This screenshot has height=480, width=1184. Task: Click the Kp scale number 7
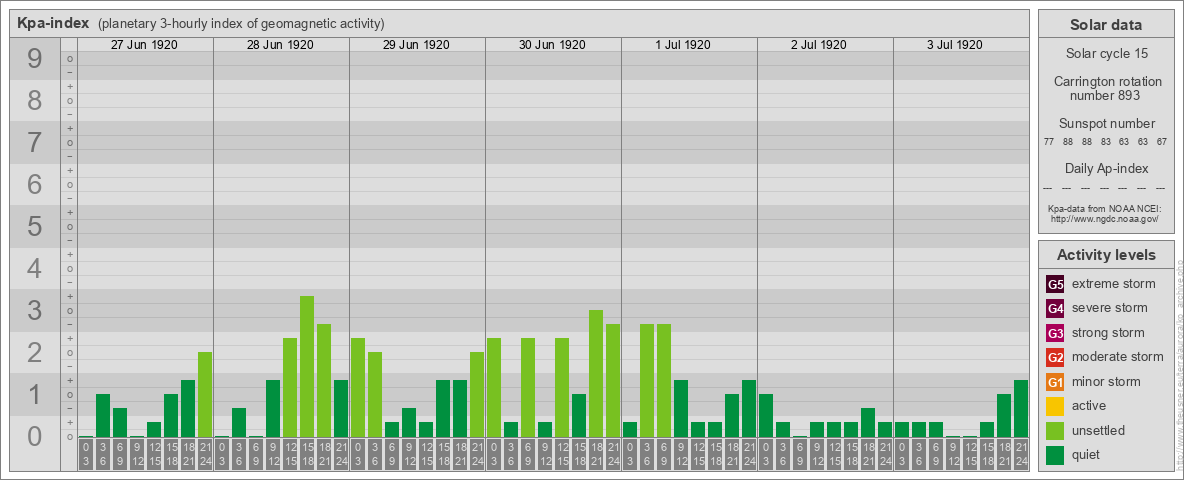(34, 143)
